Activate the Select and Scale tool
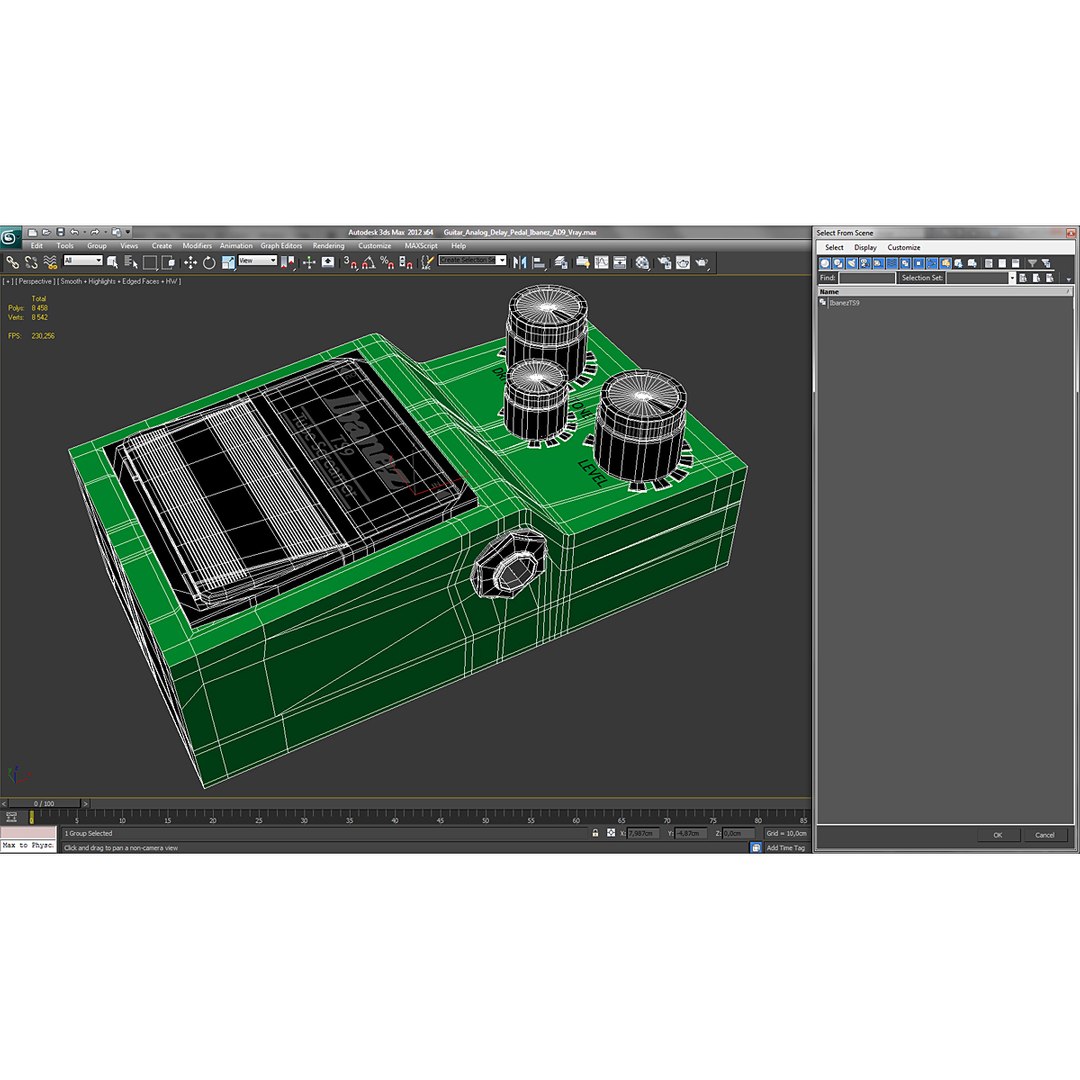1080x1080 pixels. tap(228, 262)
